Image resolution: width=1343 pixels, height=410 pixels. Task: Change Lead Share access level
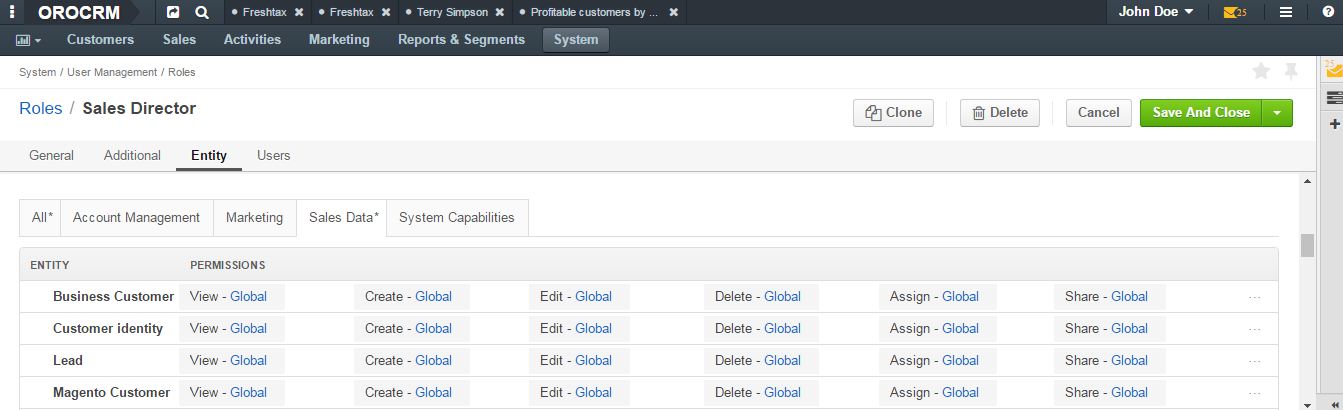tap(1129, 360)
